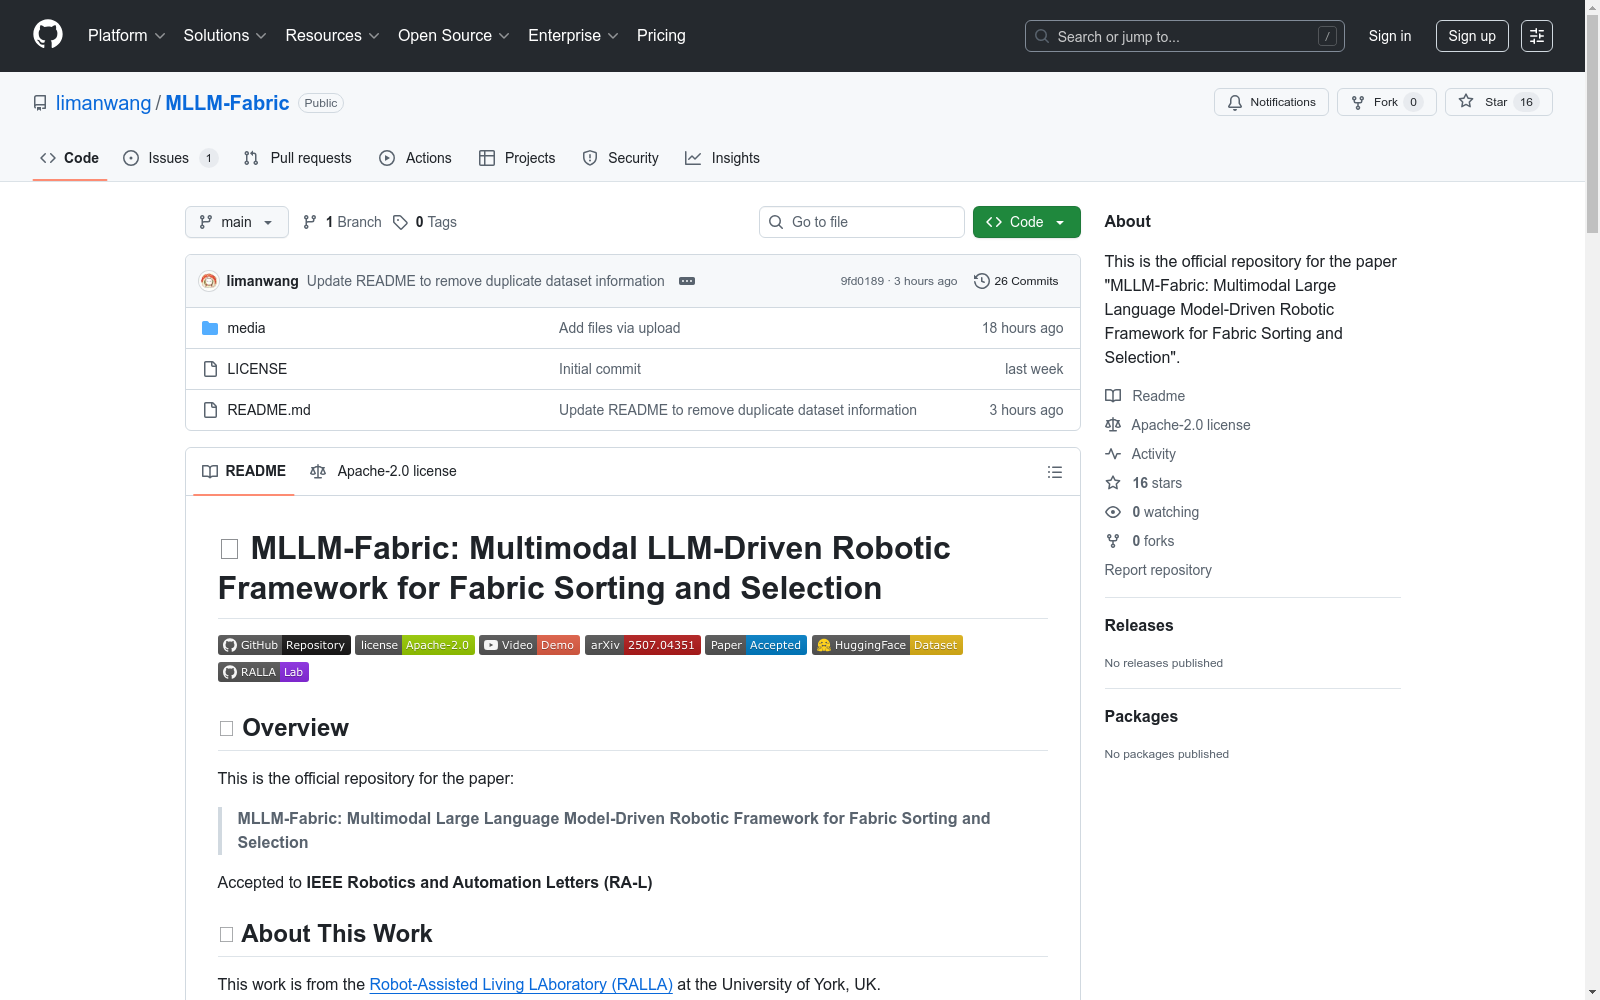Switch to the Issues tab
Viewport: 1600px width, 1000px height.
pyautogui.click(x=170, y=158)
